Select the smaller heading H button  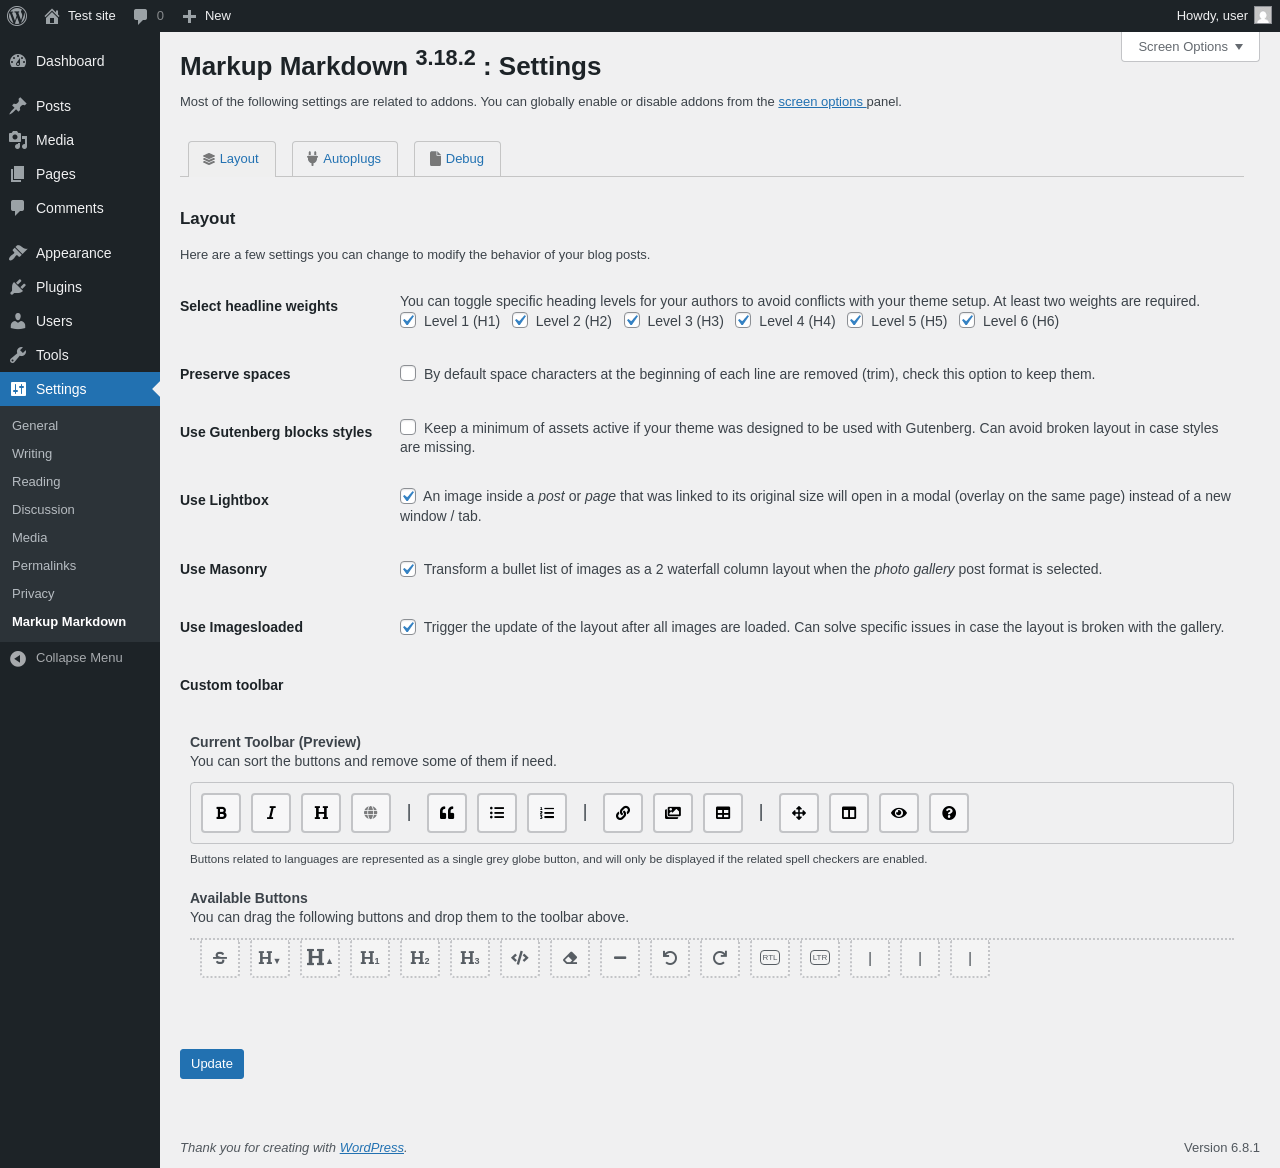click(x=270, y=958)
